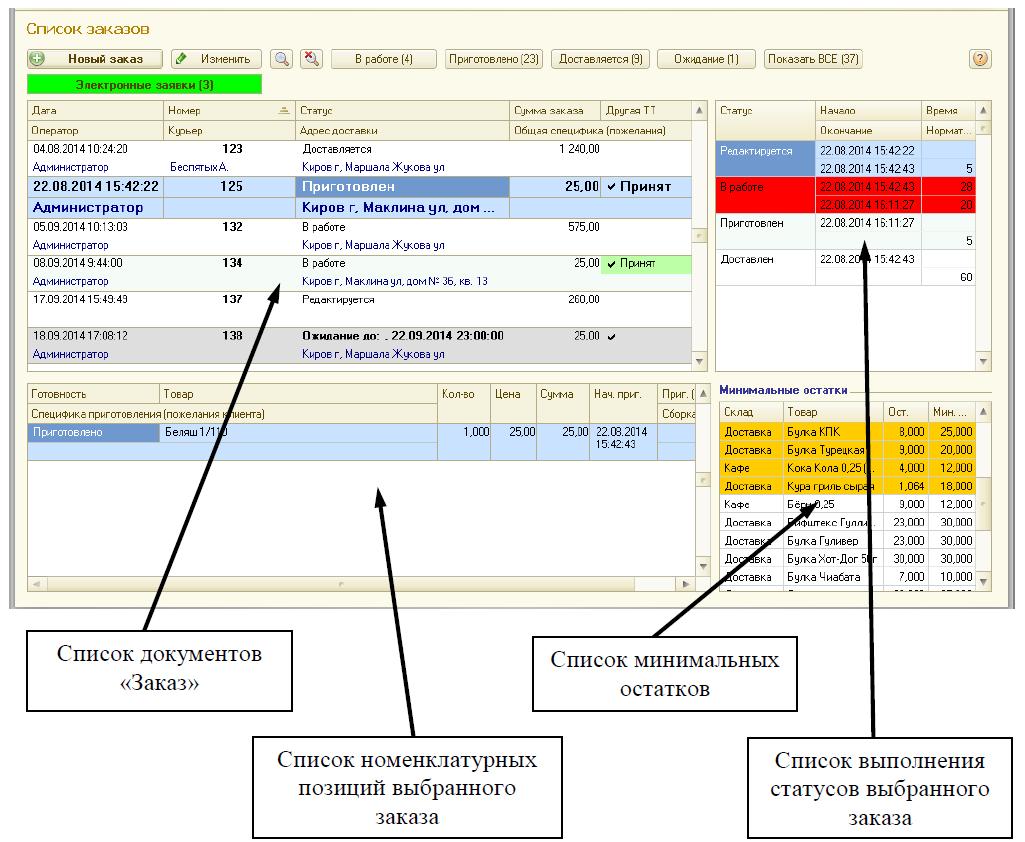This screenshot has width=1025, height=842.
Task: Open Электронные заявки (3)
Action: tap(144, 85)
